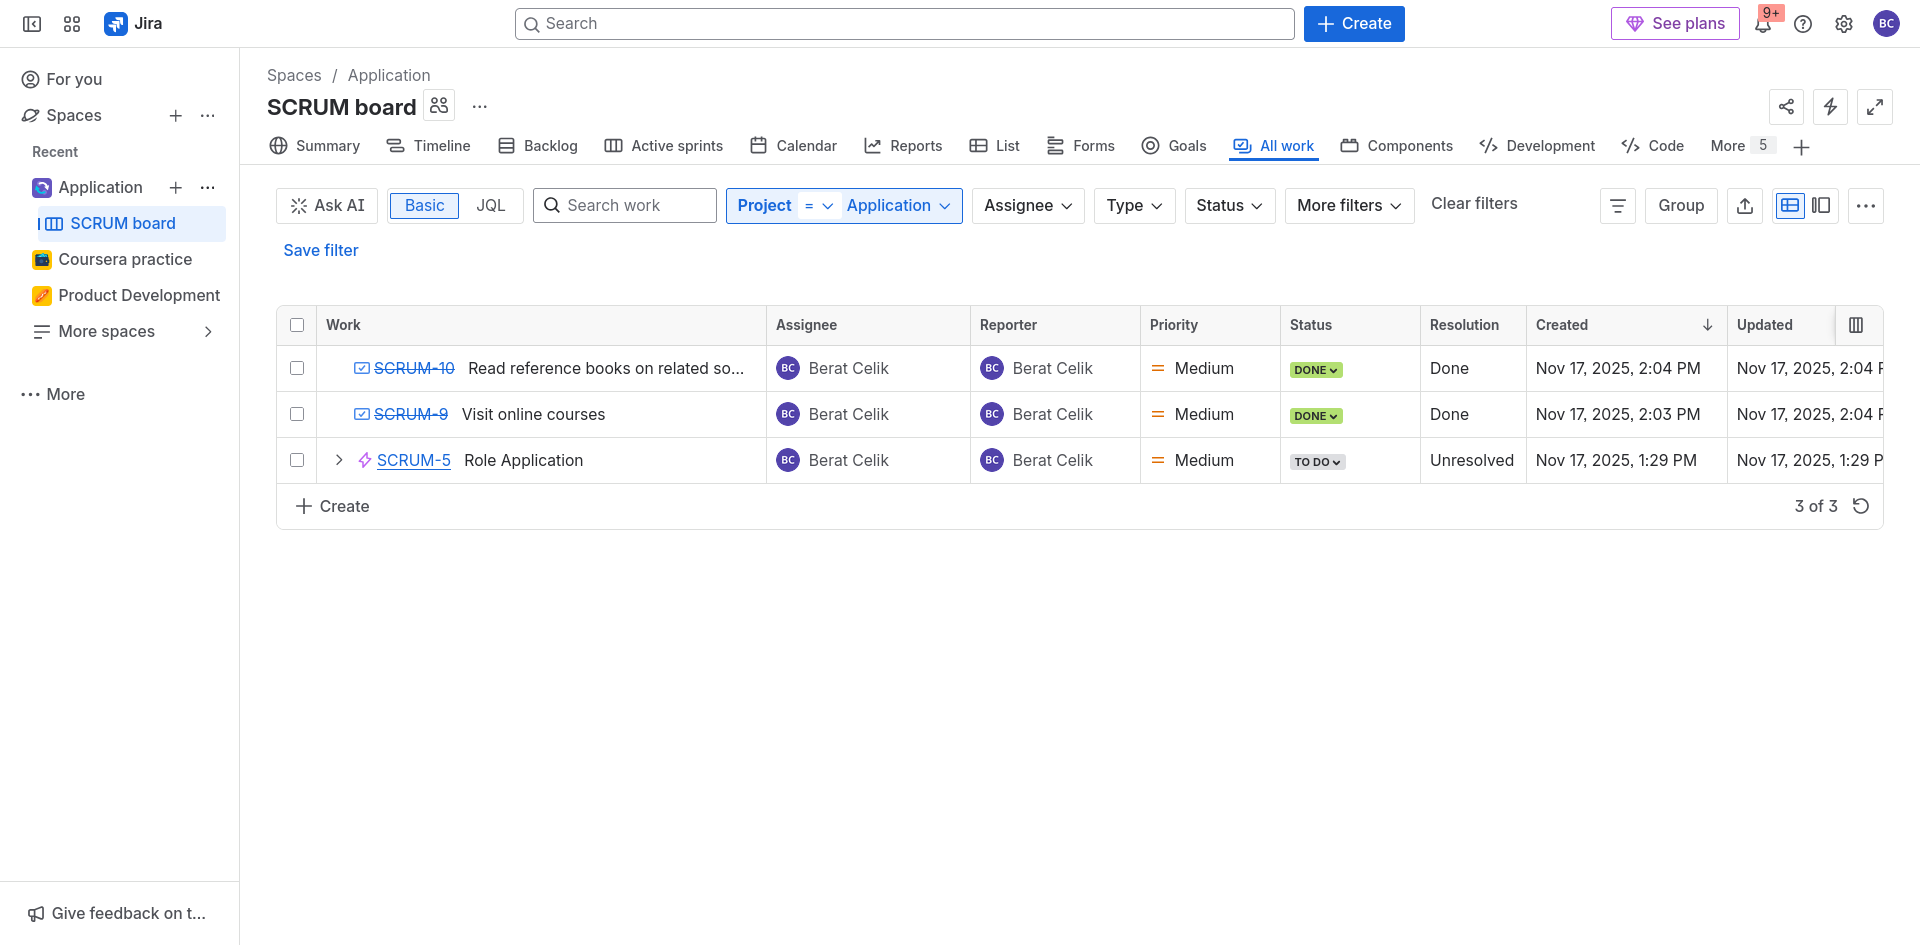Open the column configuration icon
Image resolution: width=1920 pixels, height=945 pixels.
tap(1856, 325)
